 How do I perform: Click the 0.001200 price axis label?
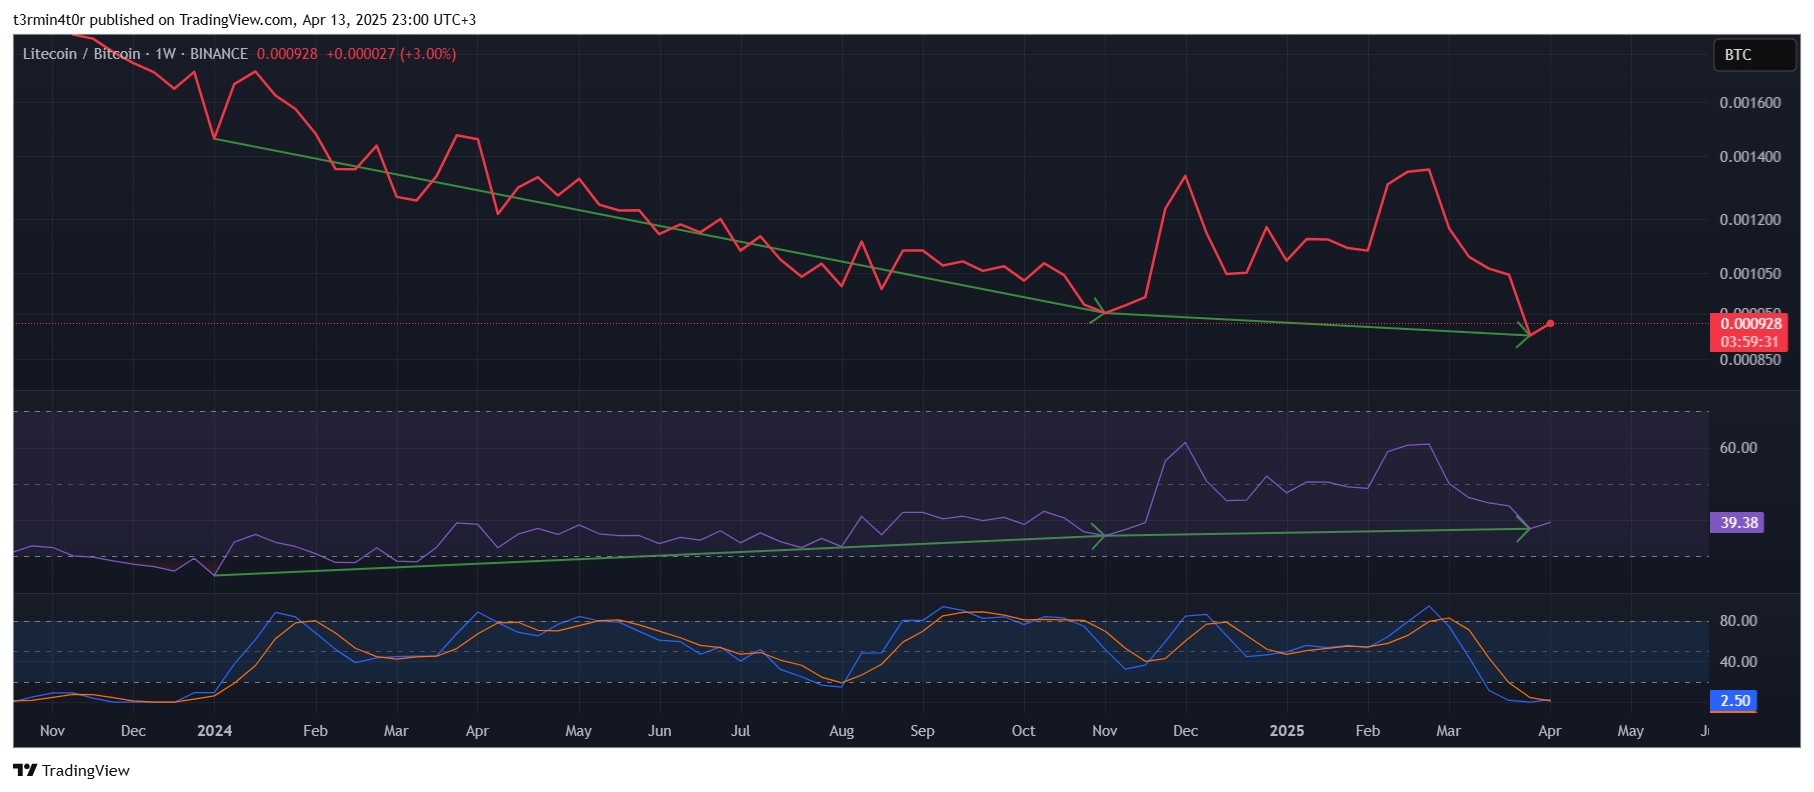point(1749,220)
